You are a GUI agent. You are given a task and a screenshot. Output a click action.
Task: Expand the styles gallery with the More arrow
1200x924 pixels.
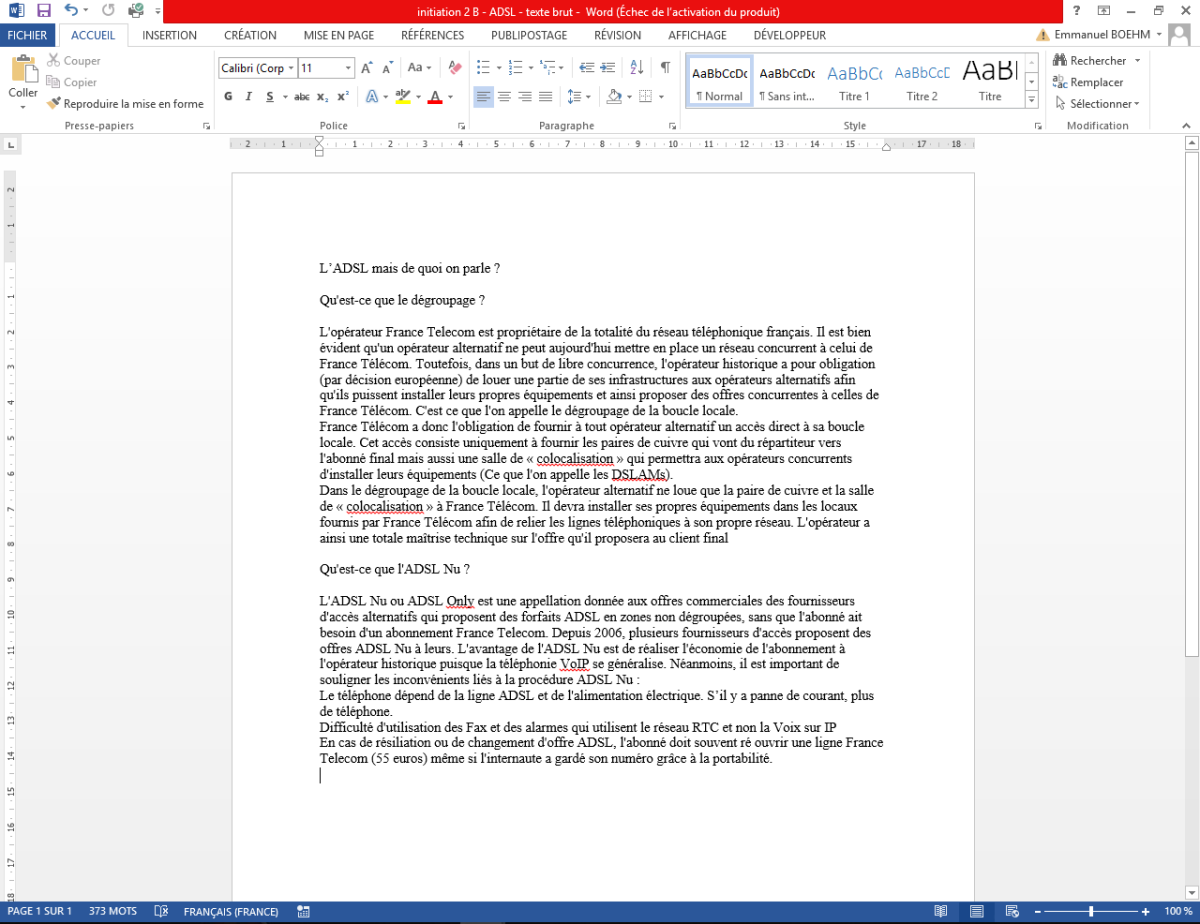(x=1034, y=100)
